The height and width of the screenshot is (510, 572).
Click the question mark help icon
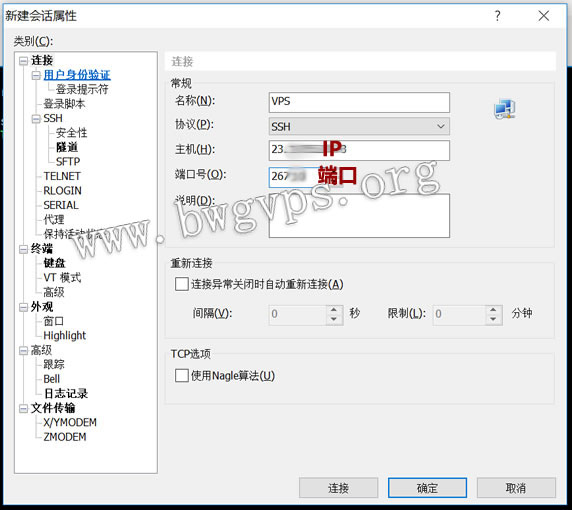point(497,16)
